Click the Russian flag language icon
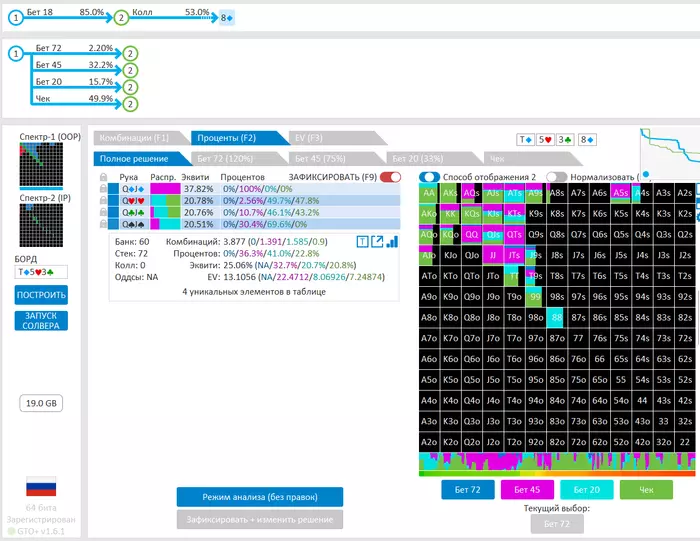700x541 pixels. [x=41, y=486]
